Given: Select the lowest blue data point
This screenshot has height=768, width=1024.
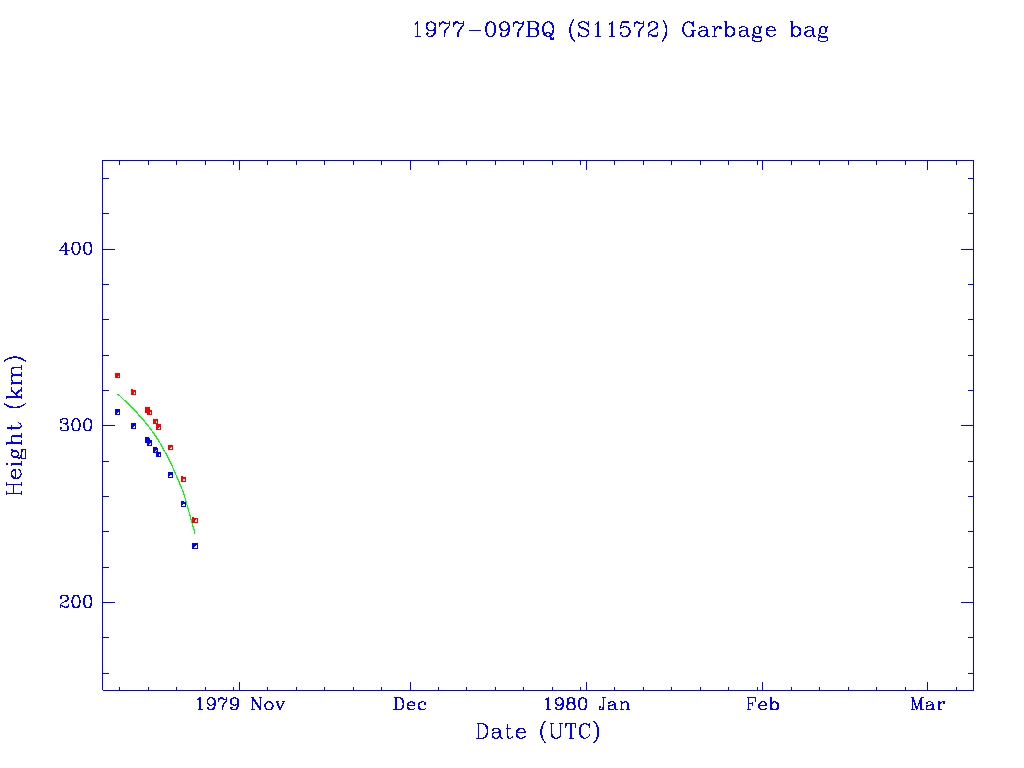Looking at the screenshot, I should tap(195, 546).
